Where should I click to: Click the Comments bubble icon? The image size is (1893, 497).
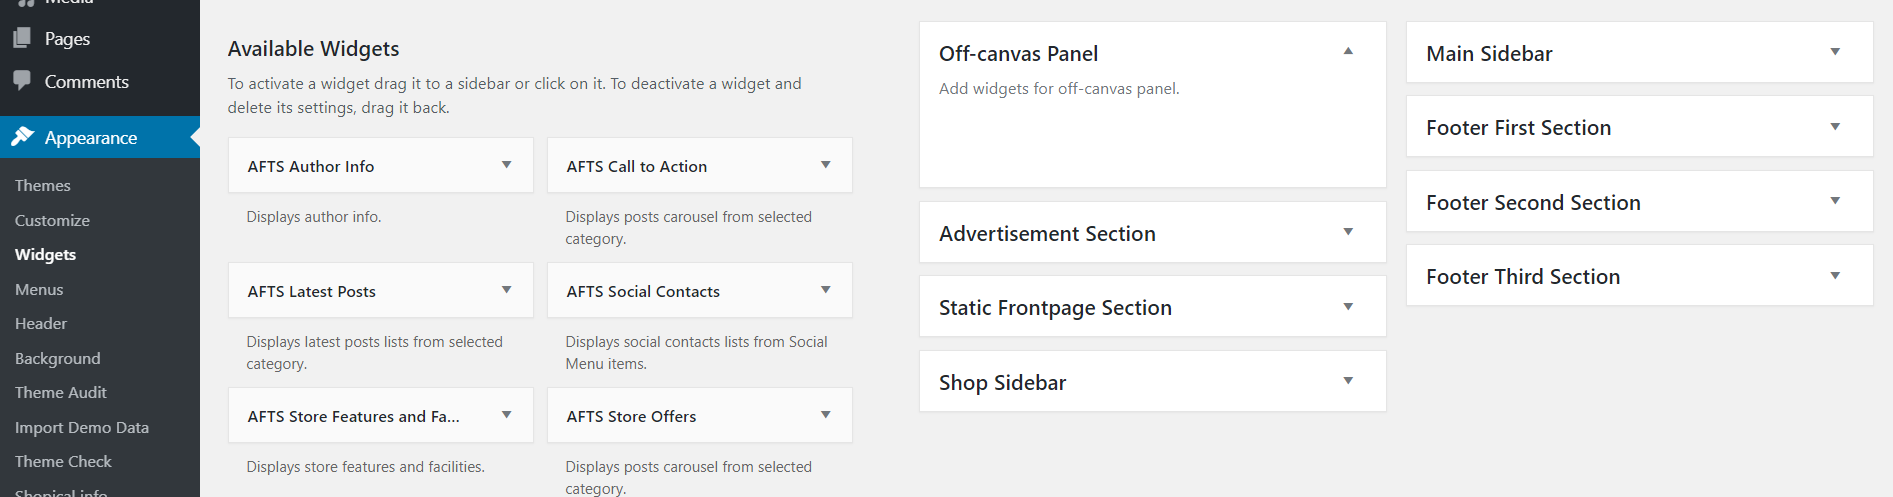(22, 80)
